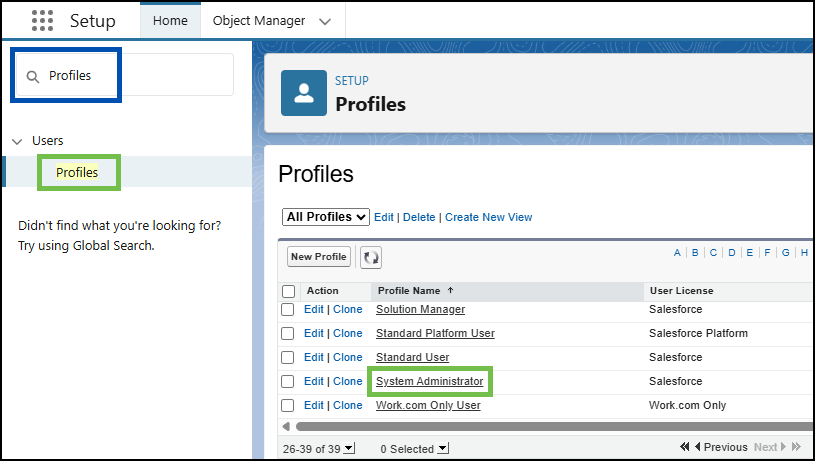Tick the System Administrator row checkbox
The width and height of the screenshot is (815, 461).
point(287,381)
